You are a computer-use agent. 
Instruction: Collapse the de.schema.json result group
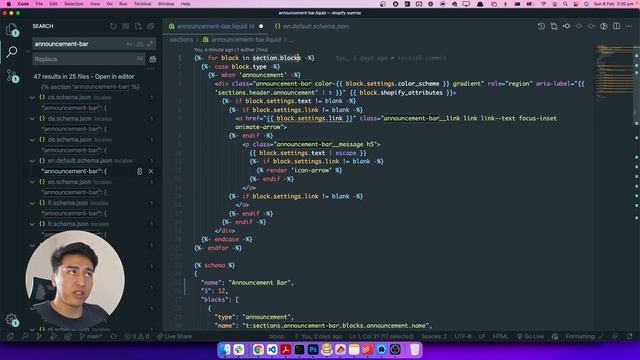click(32, 140)
